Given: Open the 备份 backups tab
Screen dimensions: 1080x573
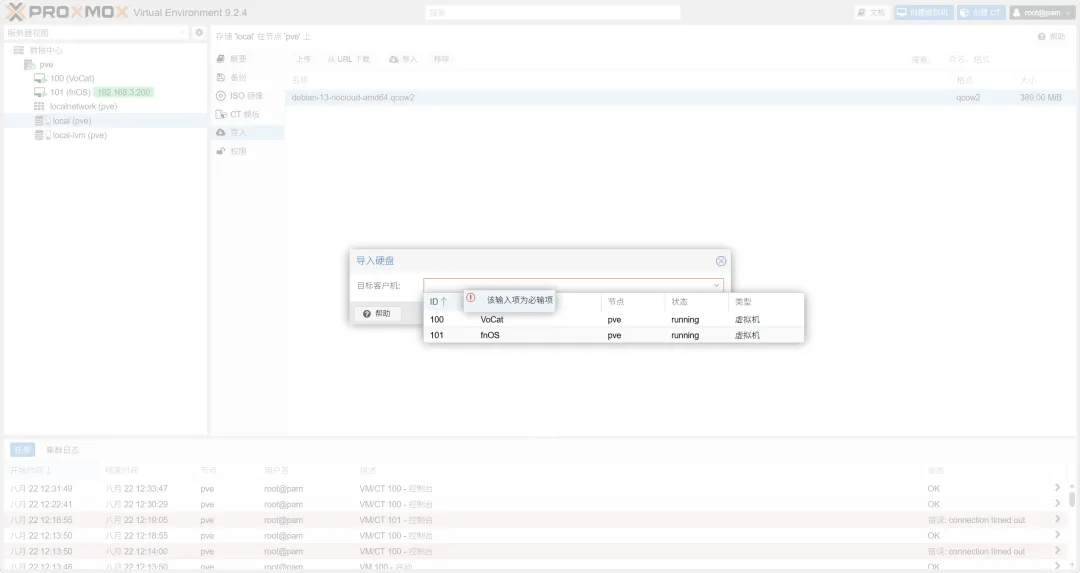Looking at the screenshot, I should coord(248,77).
